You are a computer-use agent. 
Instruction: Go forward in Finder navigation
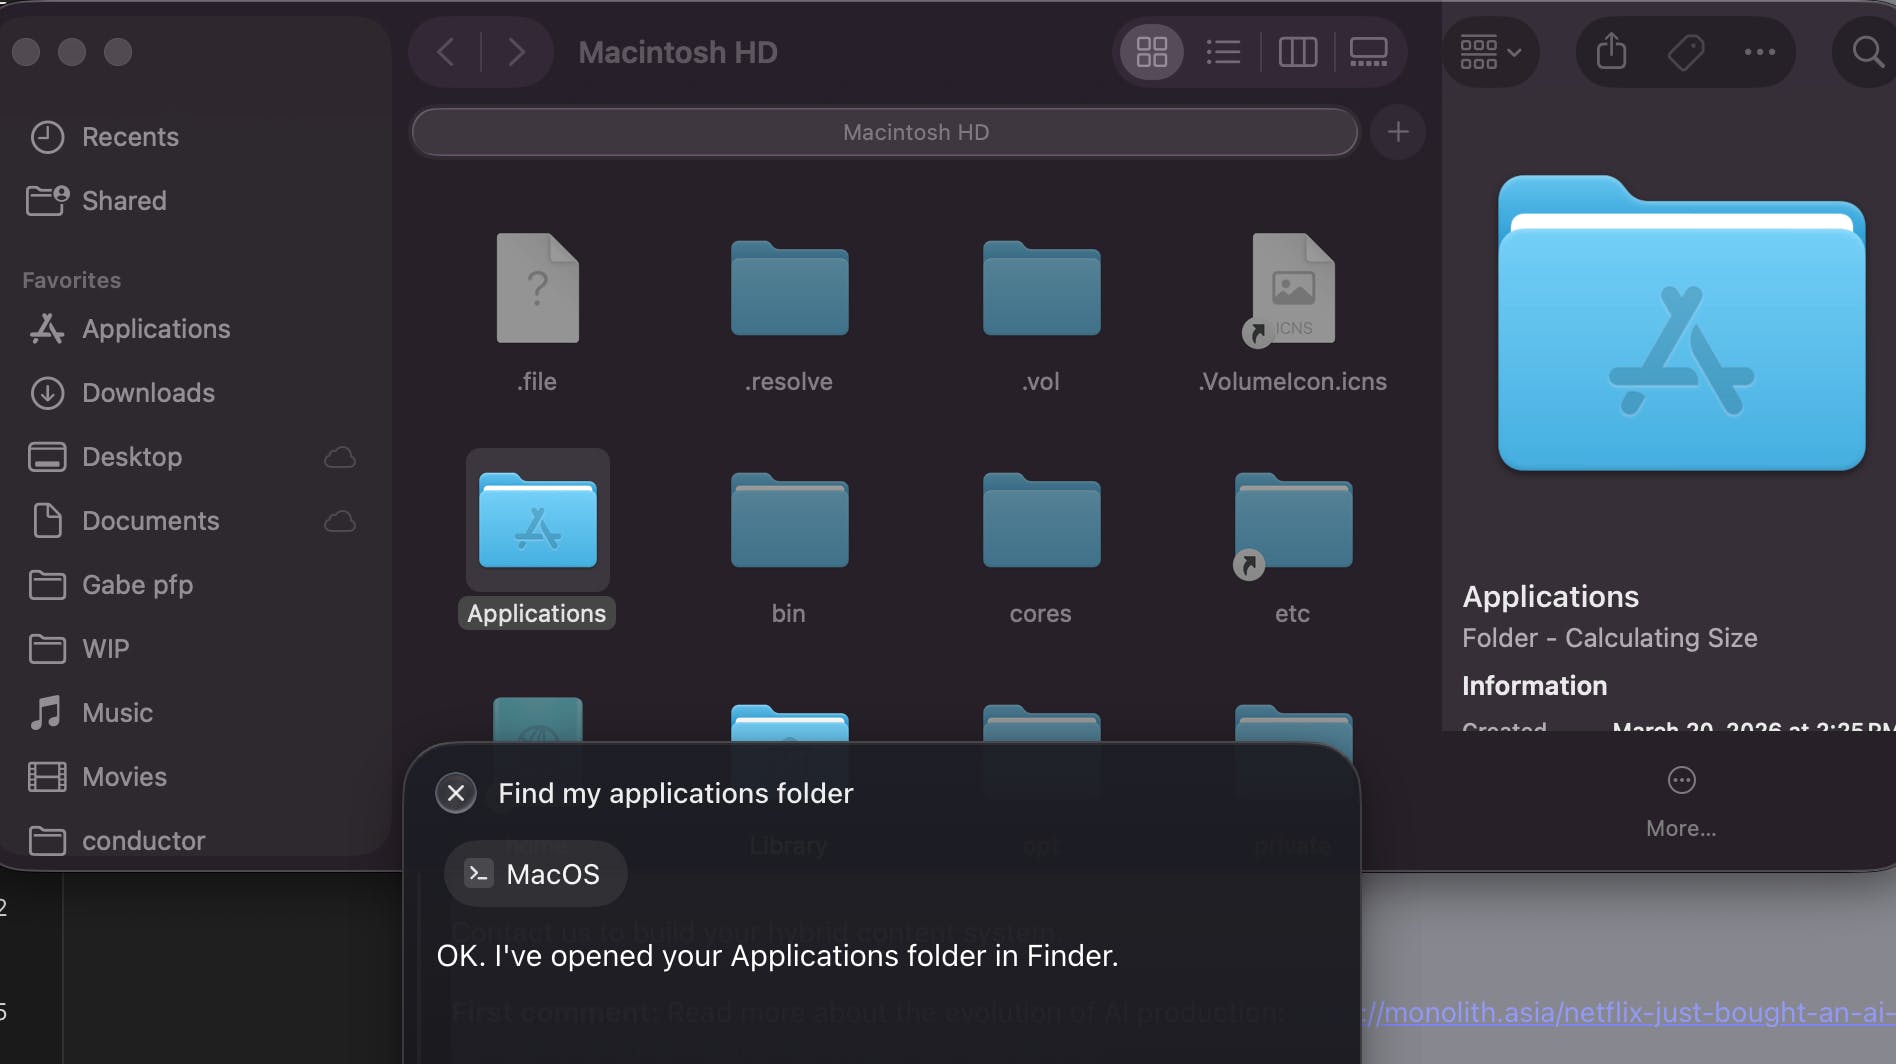(x=516, y=52)
